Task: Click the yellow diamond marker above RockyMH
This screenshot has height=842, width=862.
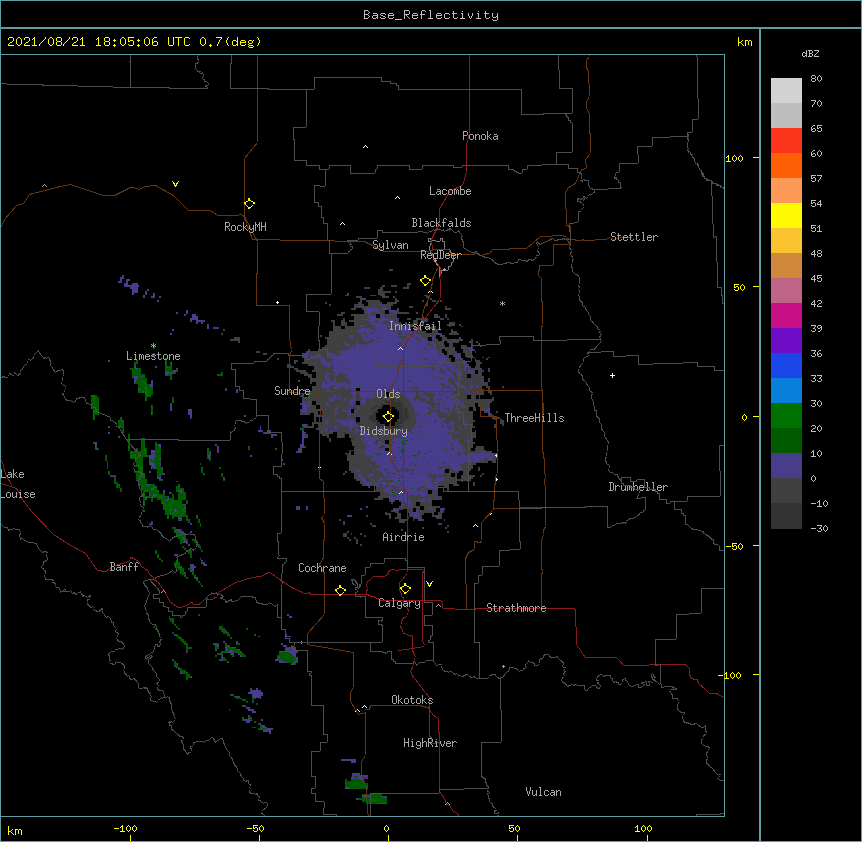Action: [x=249, y=203]
